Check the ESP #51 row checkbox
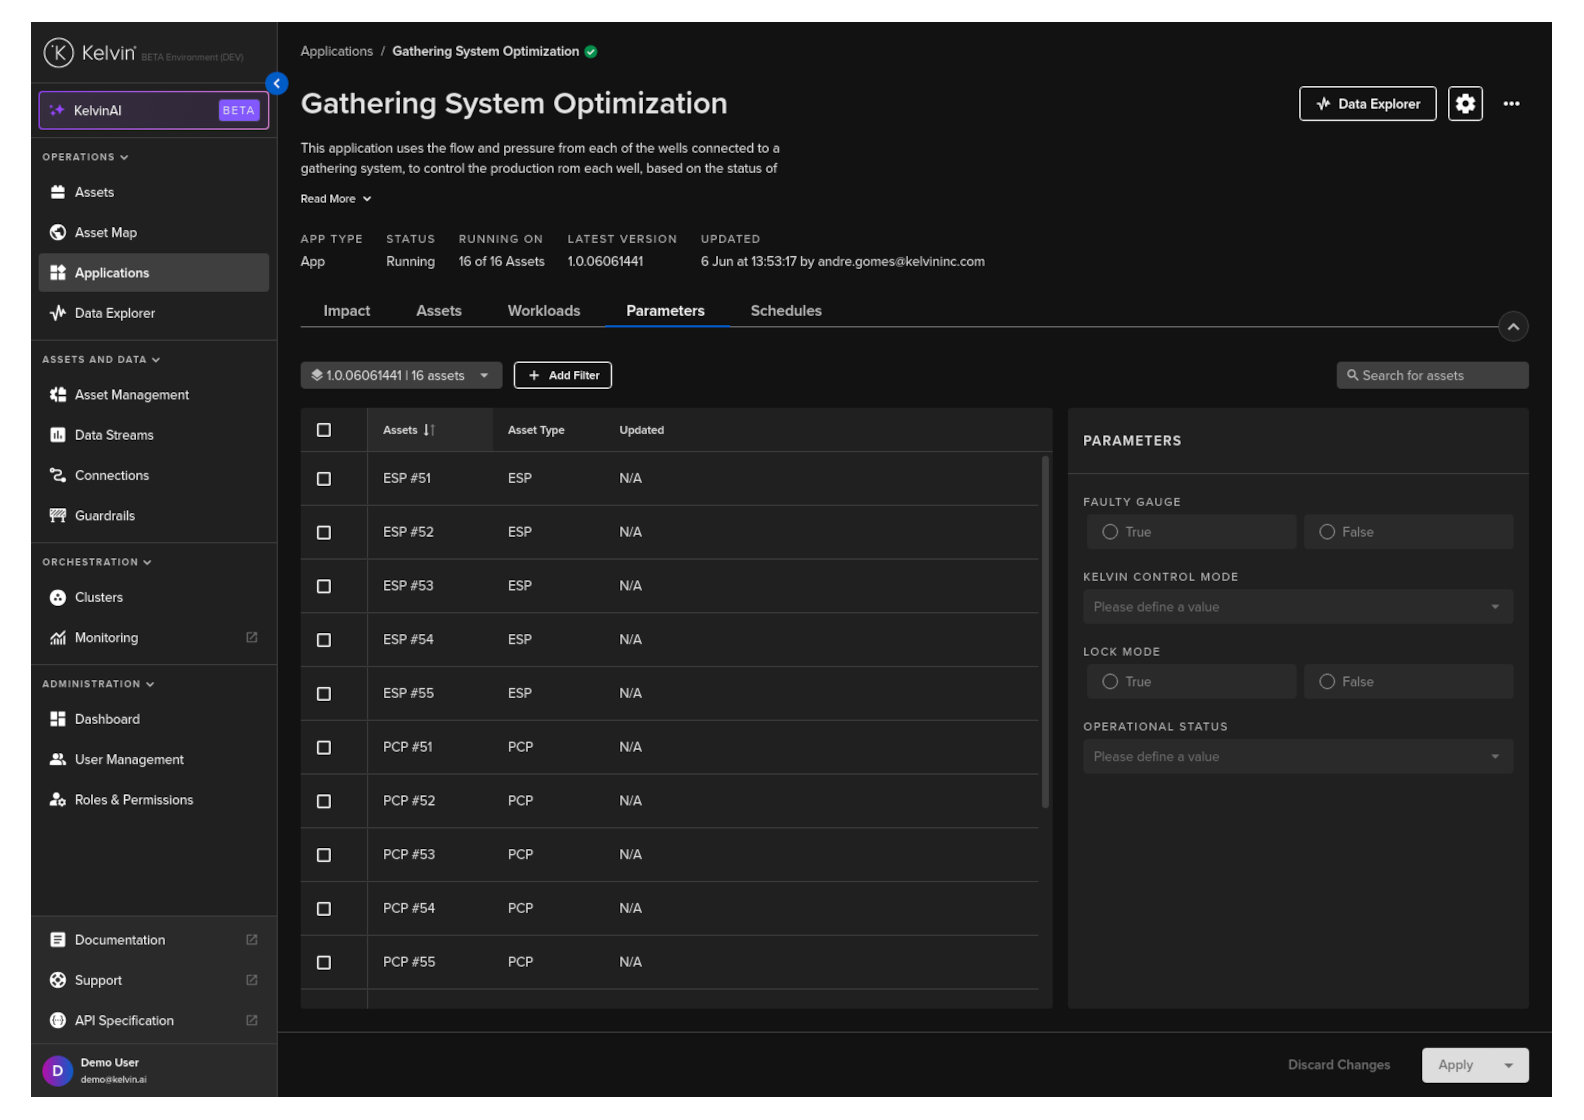1584x1120 pixels. 324,479
